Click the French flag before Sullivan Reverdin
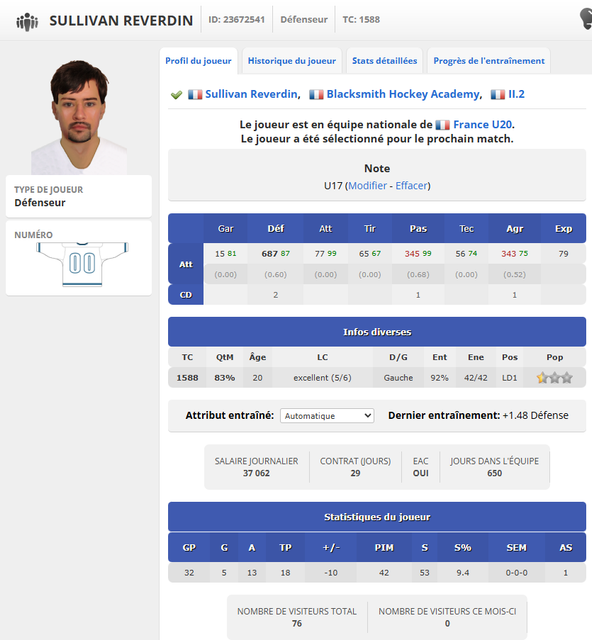The width and height of the screenshot is (592, 640). [x=195, y=95]
